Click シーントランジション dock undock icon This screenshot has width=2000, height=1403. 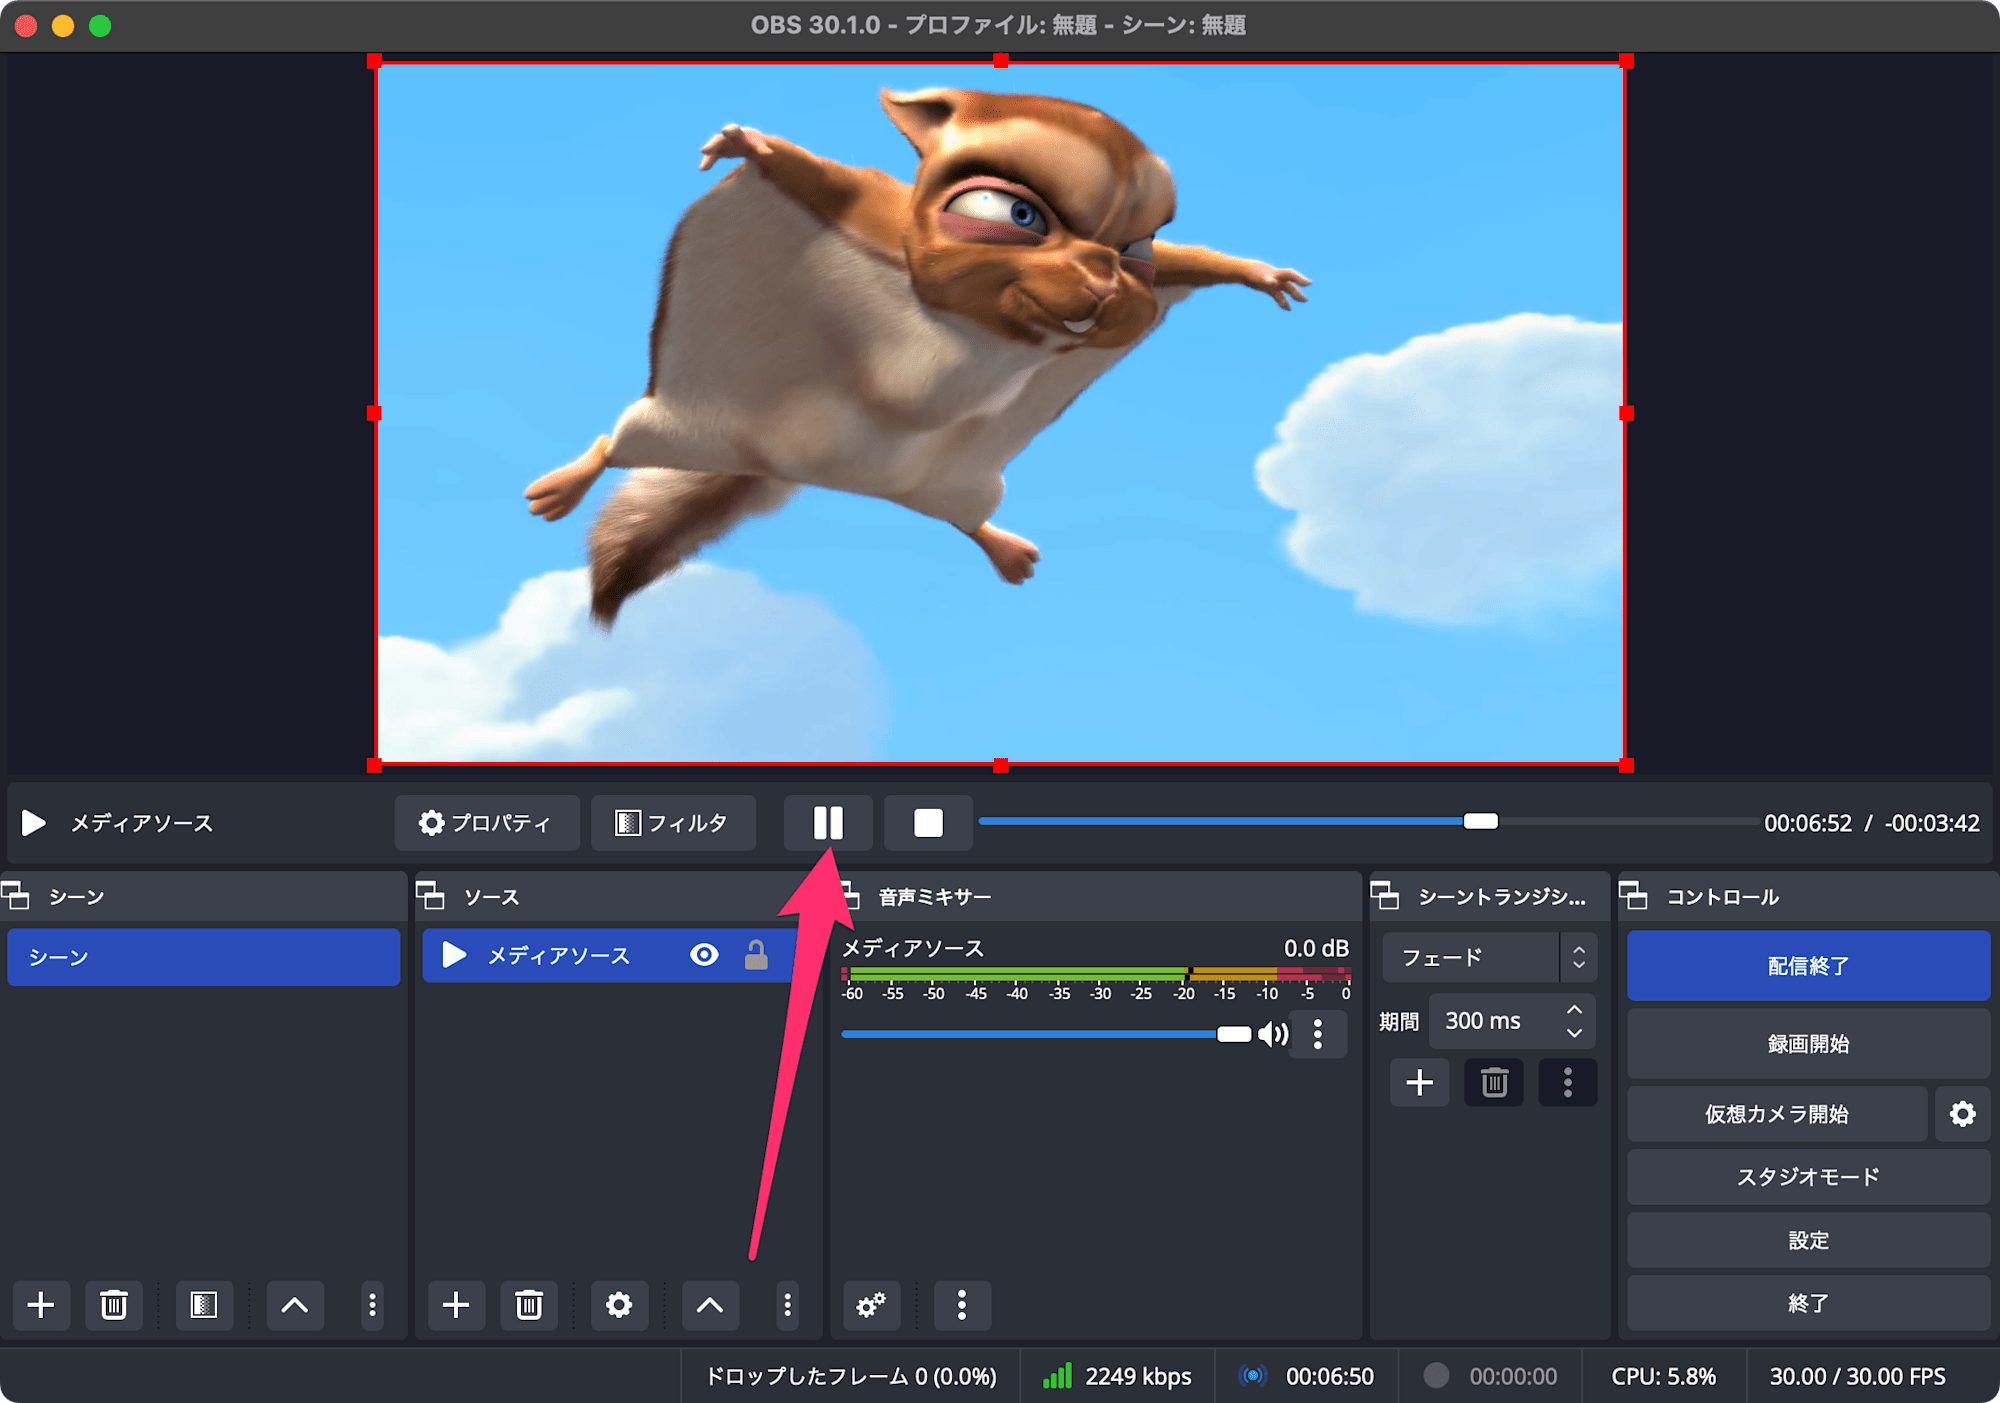pos(1385,896)
